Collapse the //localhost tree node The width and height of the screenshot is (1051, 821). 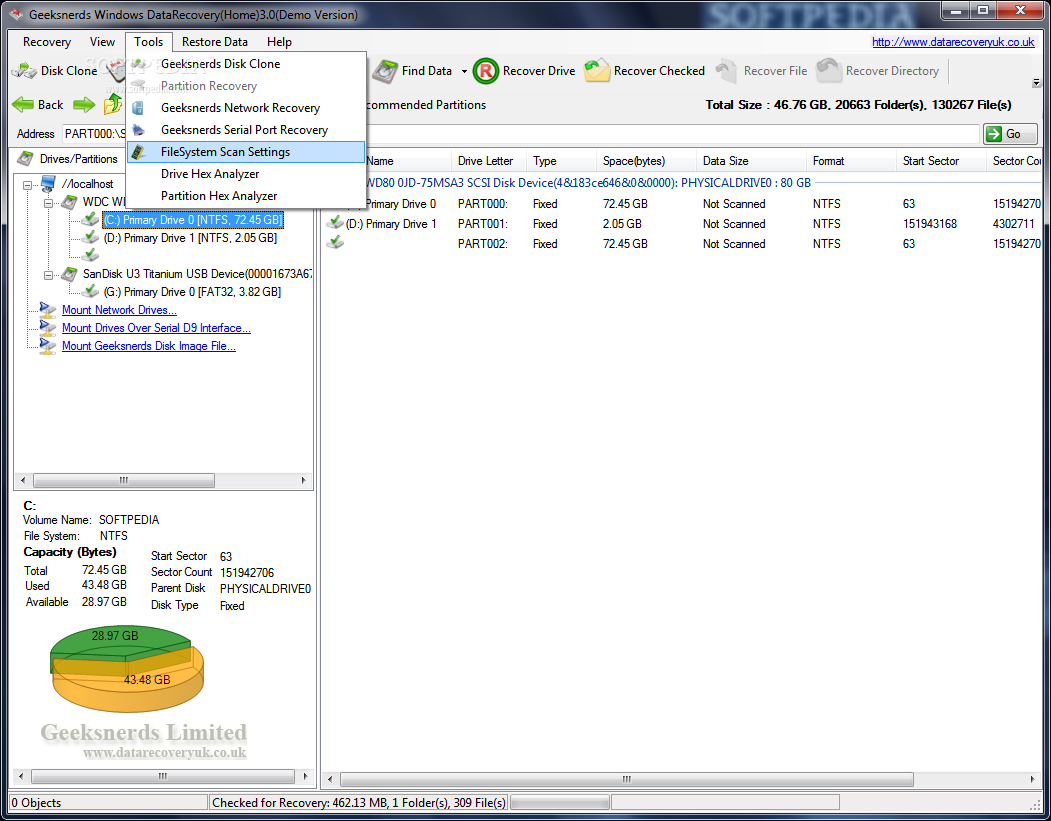point(27,184)
